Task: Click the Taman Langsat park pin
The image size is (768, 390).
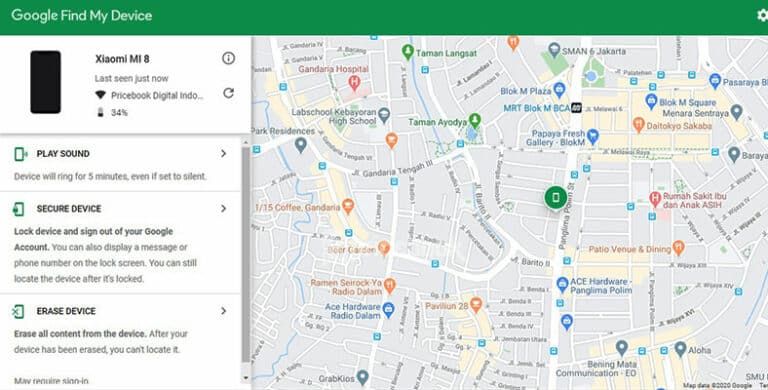Action: [408, 51]
